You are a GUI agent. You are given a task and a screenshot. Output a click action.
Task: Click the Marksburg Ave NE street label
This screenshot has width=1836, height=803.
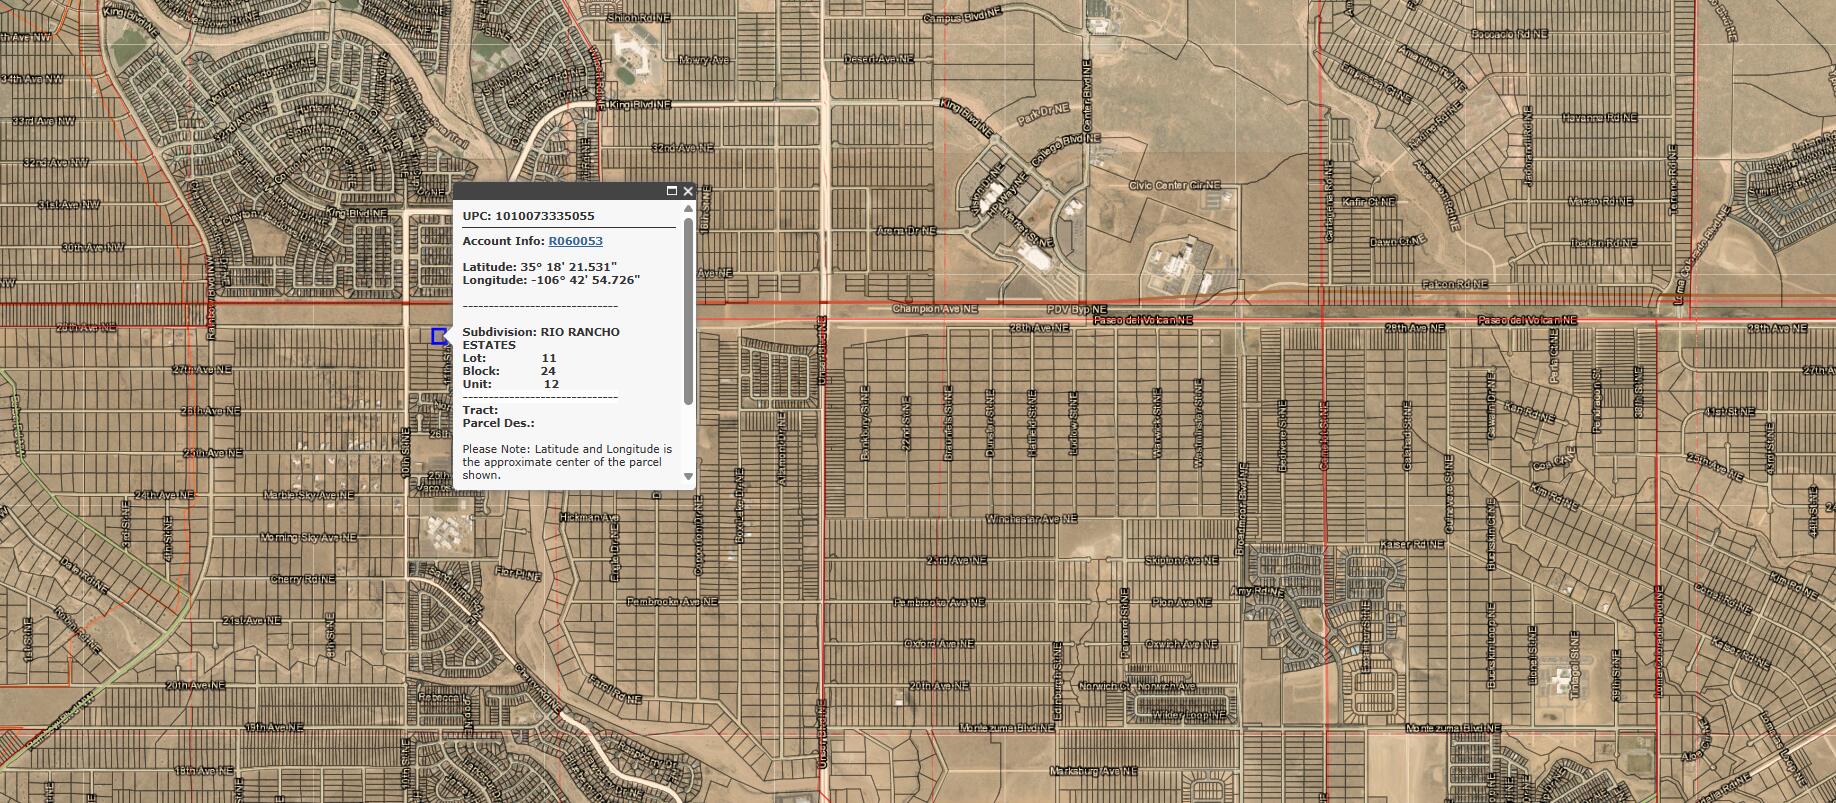point(1093,771)
